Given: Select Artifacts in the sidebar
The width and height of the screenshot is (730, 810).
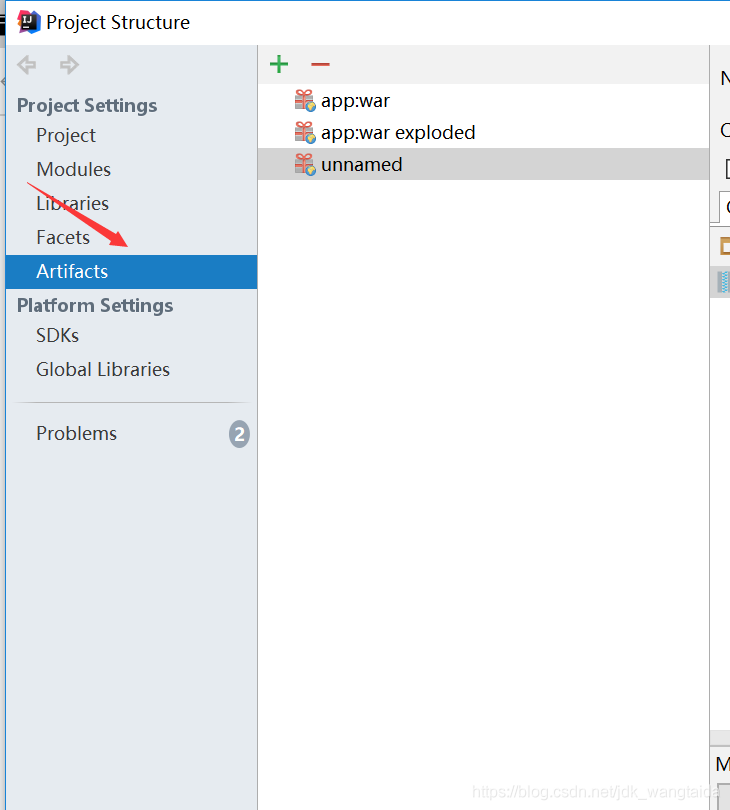Looking at the screenshot, I should pyautogui.click(x=72, y=271).
